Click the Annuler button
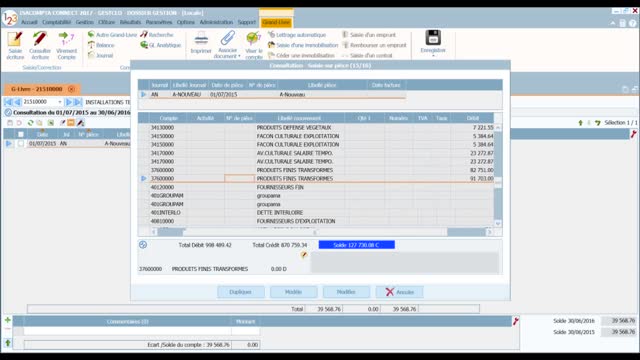Screen dimensions: 640x360 [400, 292]
